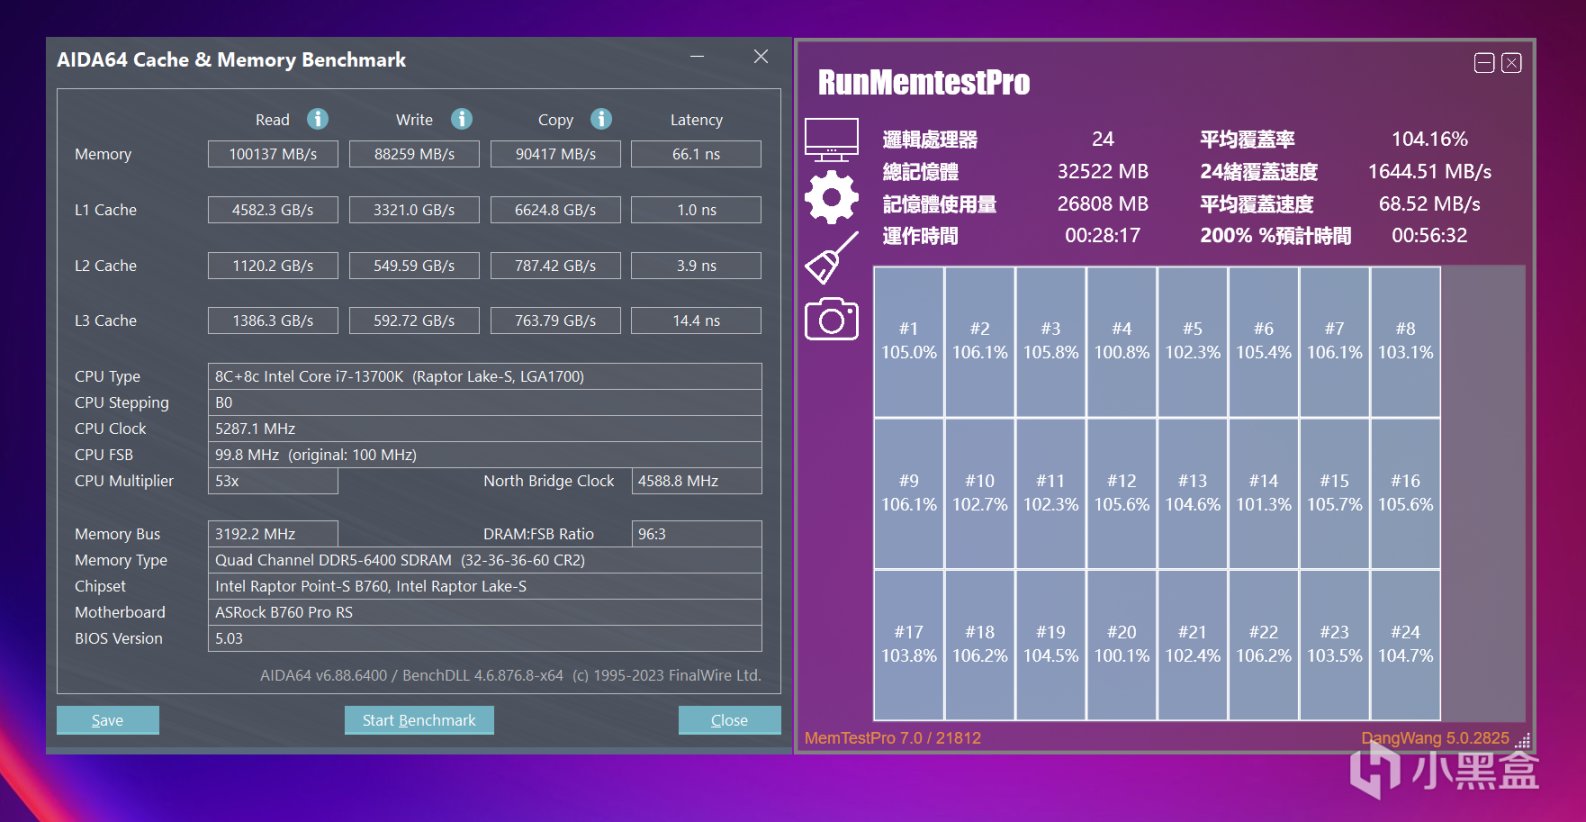Open the settings gear in RunMemtestPro
The width and height of the screenshot is (1586, 822).
pos(832,197)
